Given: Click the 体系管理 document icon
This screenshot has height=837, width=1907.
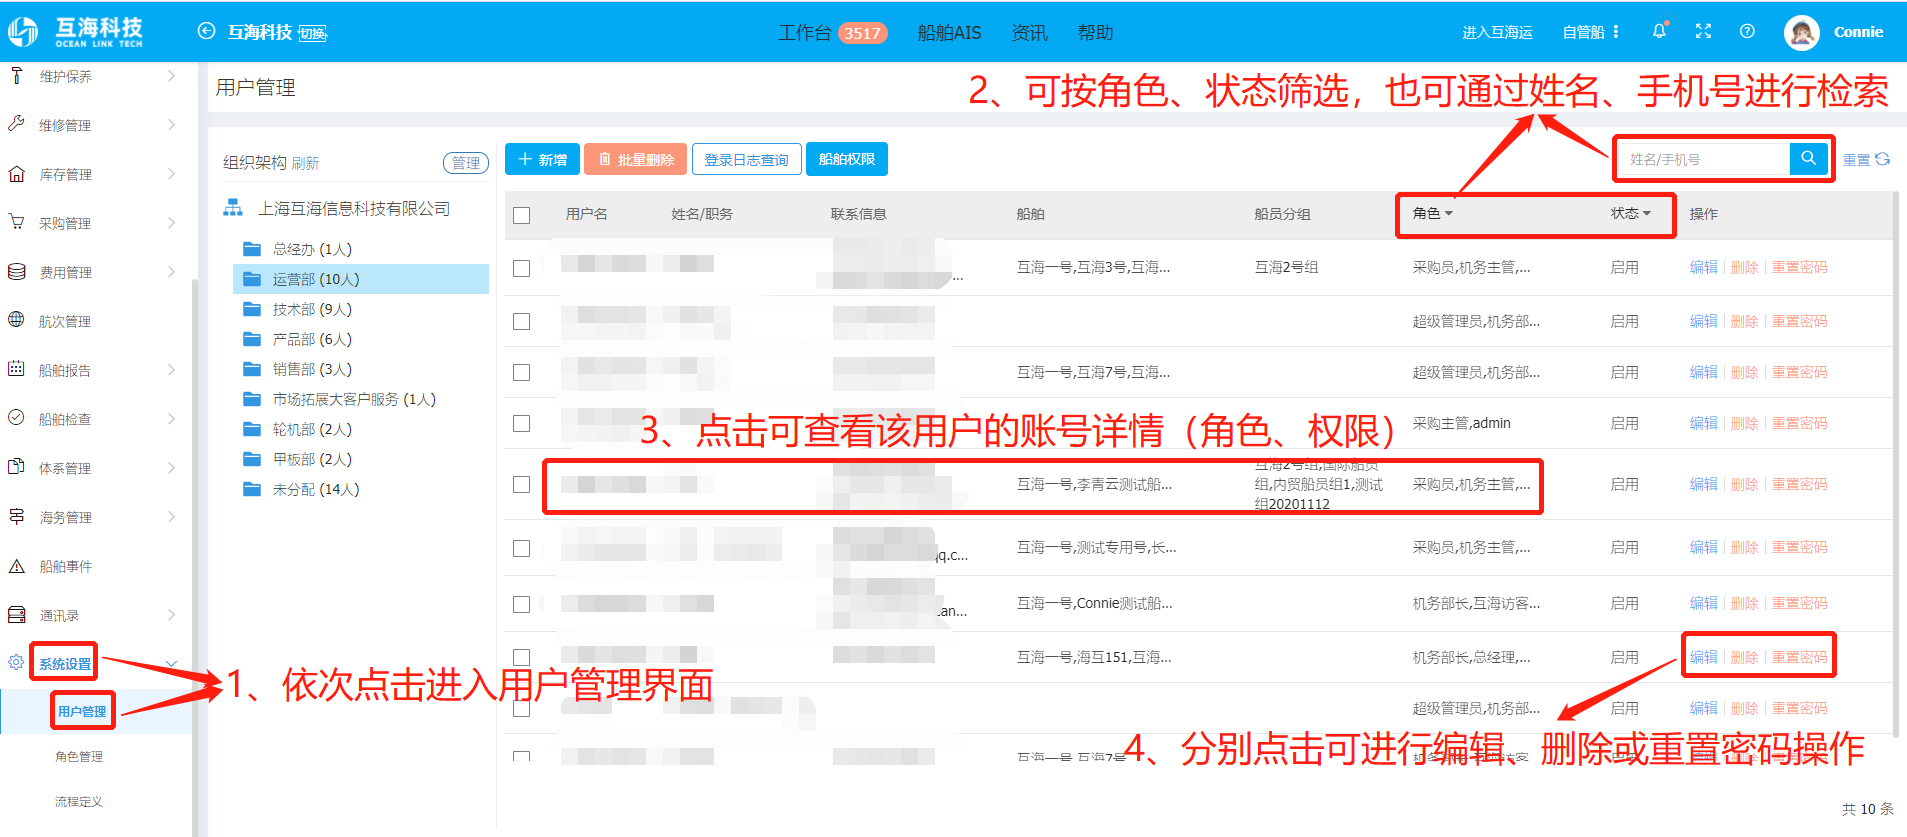Looking at the screenshot, I should pyautogui.click(x=16, y=467).
